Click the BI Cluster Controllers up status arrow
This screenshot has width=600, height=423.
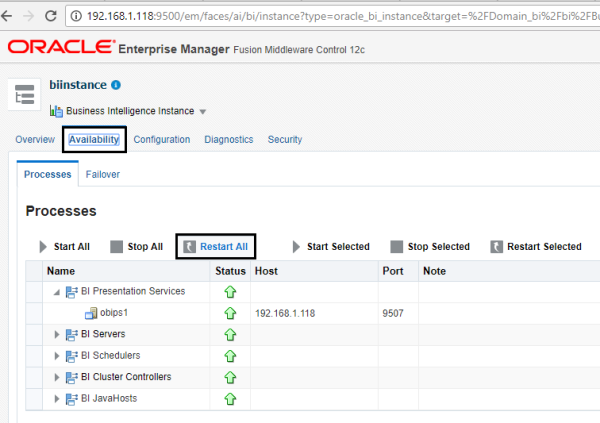pos(230,377)
